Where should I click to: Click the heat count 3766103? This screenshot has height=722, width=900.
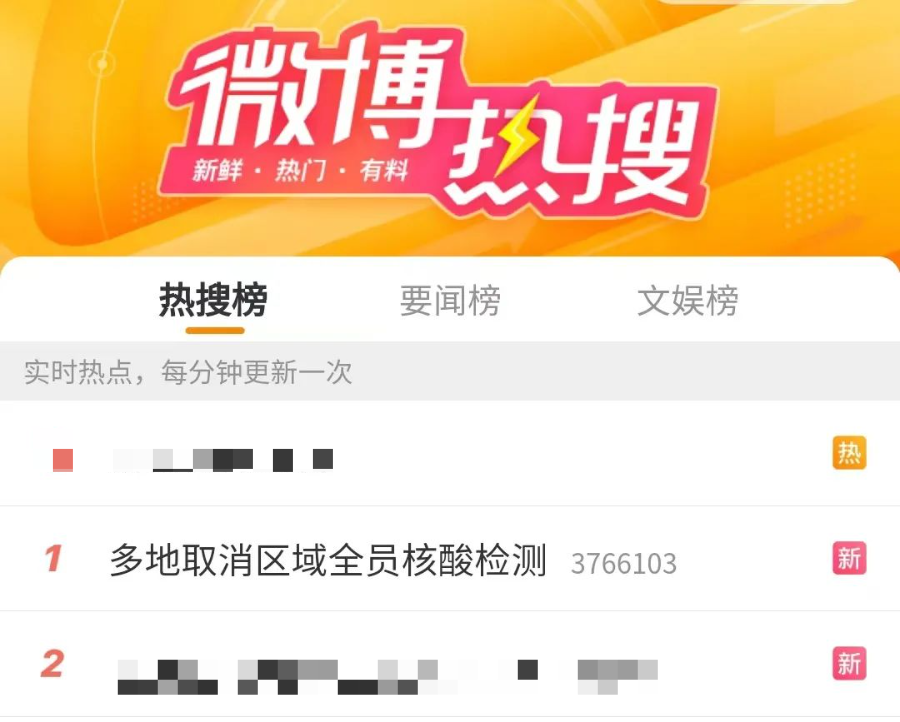pyautogui.click(x=624, y=564)
